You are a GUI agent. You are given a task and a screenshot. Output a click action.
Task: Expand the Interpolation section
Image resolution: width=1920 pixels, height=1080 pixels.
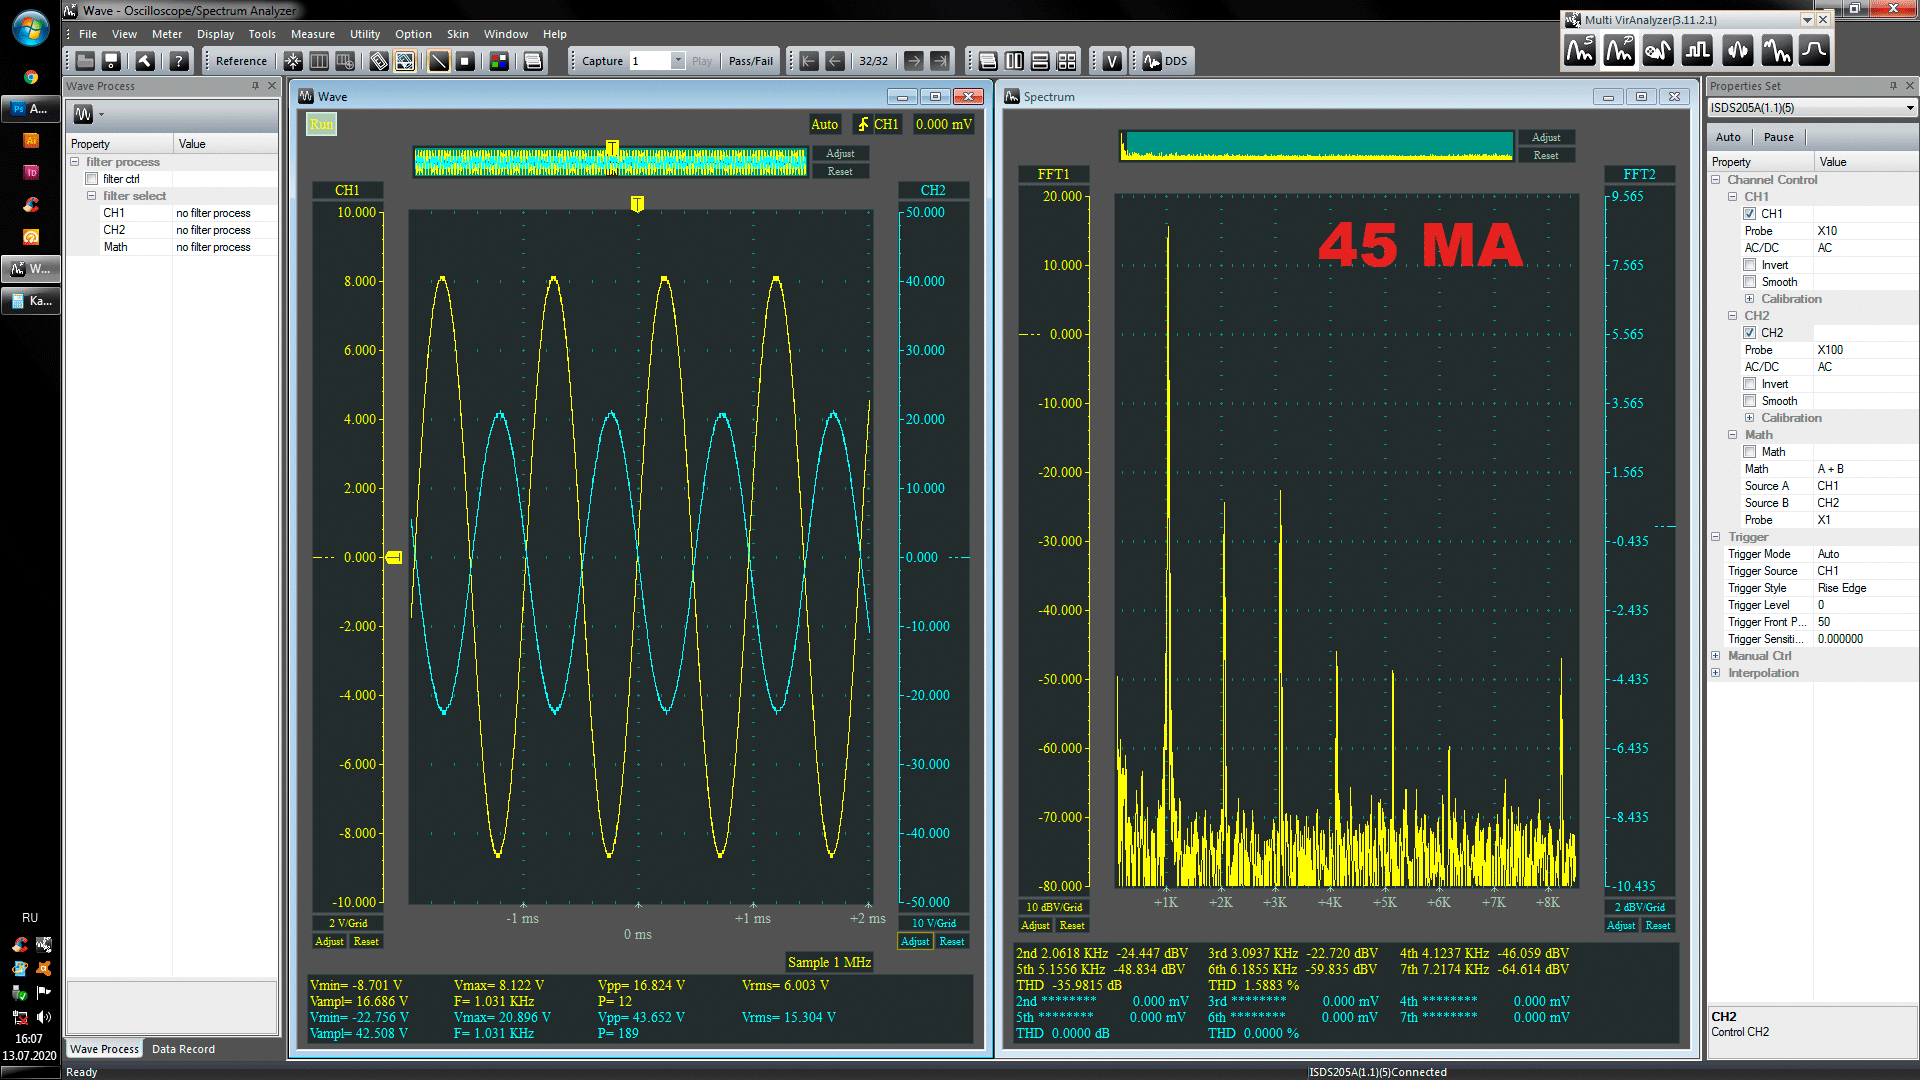pos(1716,673)
